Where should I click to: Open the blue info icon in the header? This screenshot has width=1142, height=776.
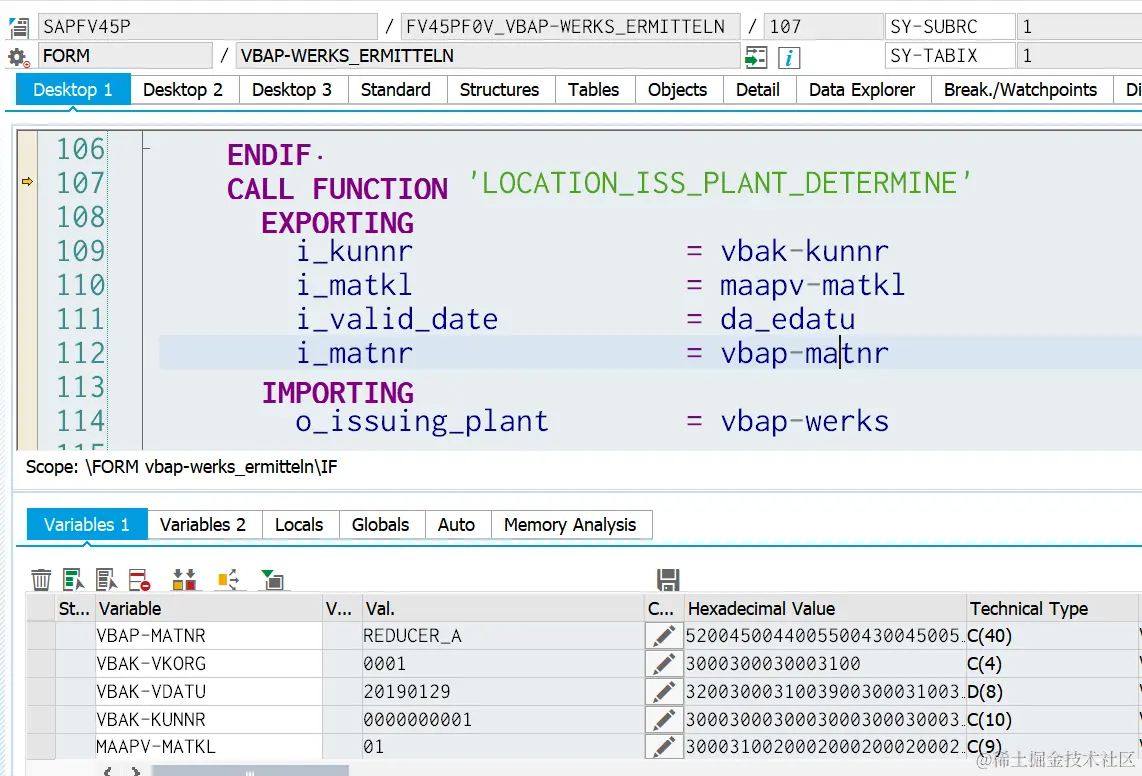pos(789,57)
